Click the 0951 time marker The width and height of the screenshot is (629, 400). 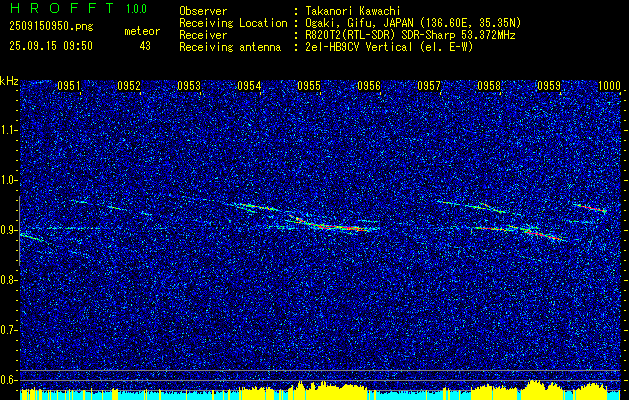[69, 86]
